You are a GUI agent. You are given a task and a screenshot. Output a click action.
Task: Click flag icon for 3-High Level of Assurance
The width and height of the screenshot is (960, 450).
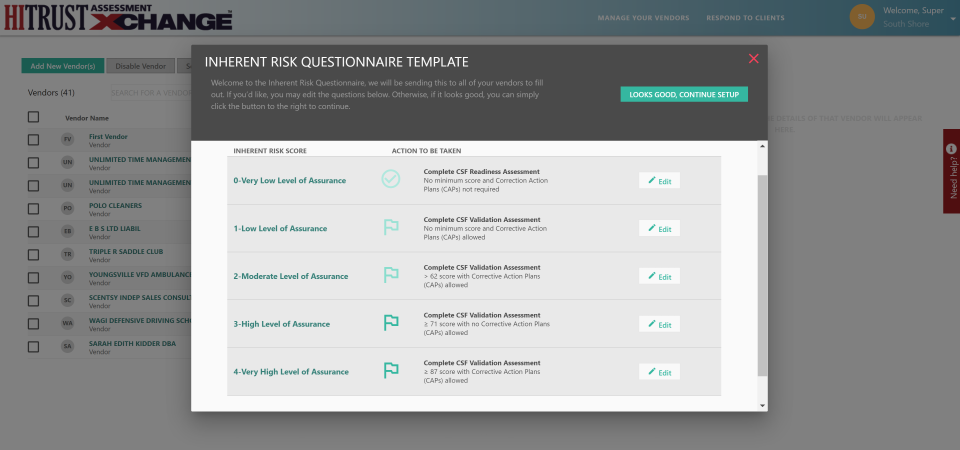click(391, 323)
